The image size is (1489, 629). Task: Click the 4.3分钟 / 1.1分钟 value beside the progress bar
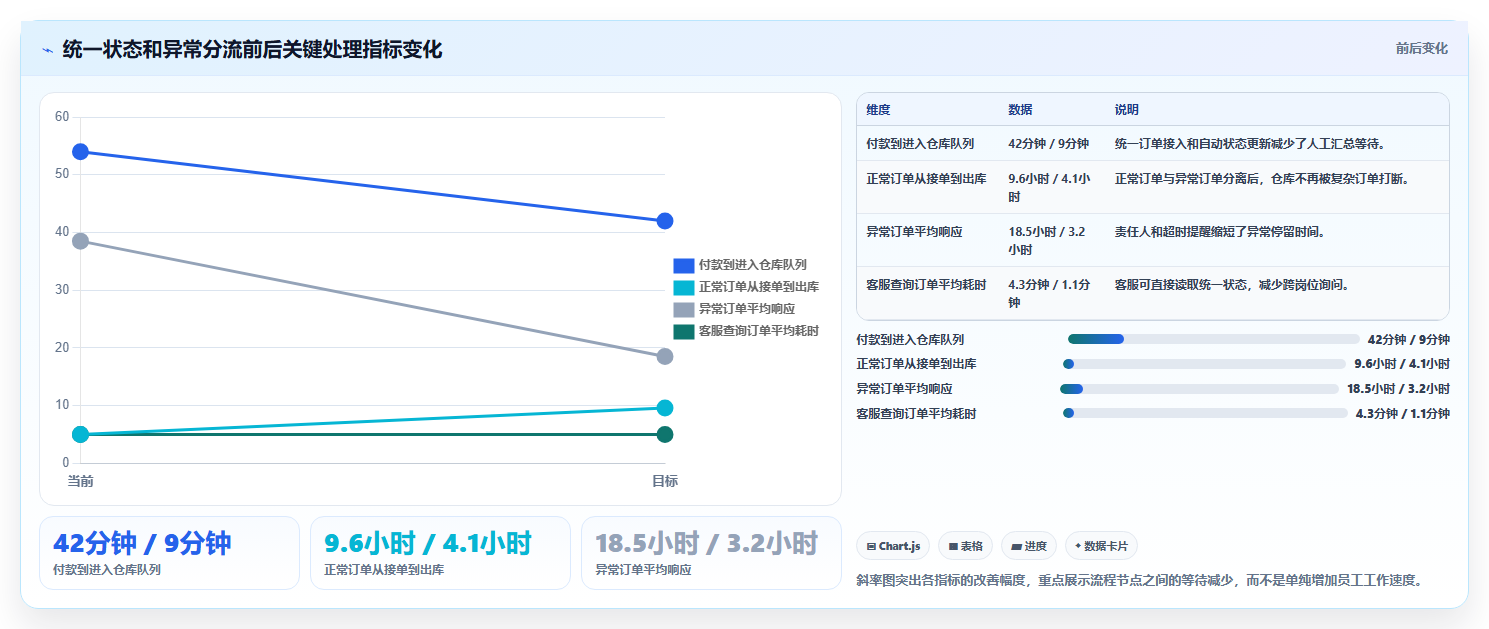pos(1402,413)
